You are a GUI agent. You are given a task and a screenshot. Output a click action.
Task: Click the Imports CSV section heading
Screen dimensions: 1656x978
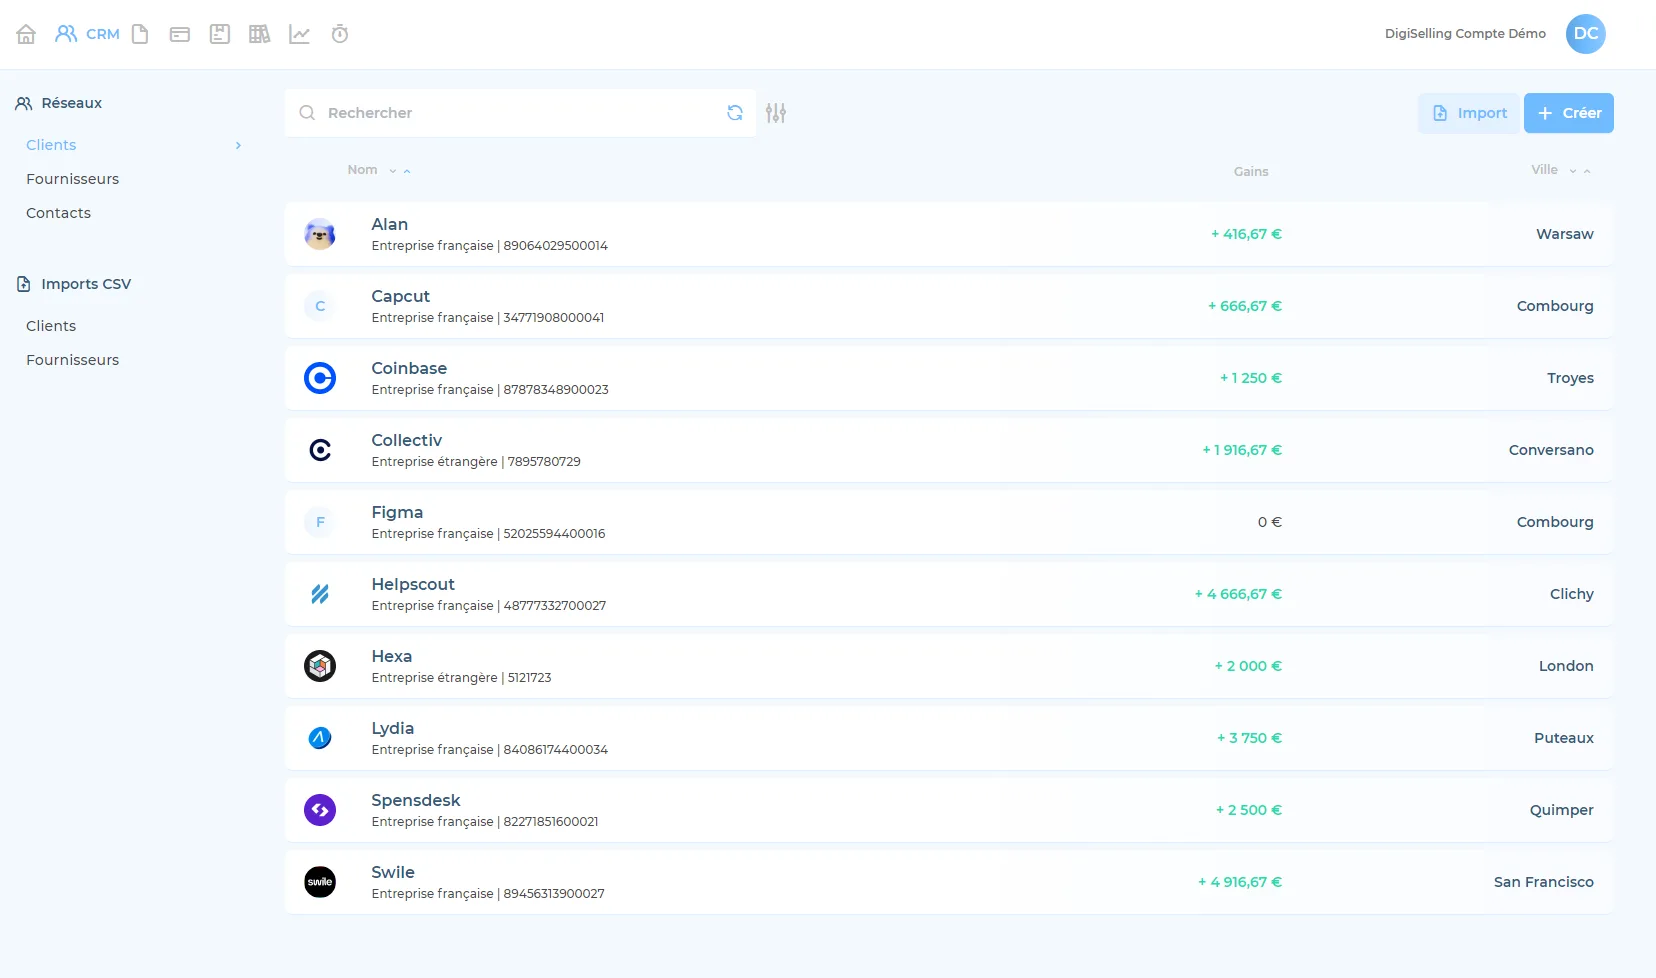[x=74, y=284]
